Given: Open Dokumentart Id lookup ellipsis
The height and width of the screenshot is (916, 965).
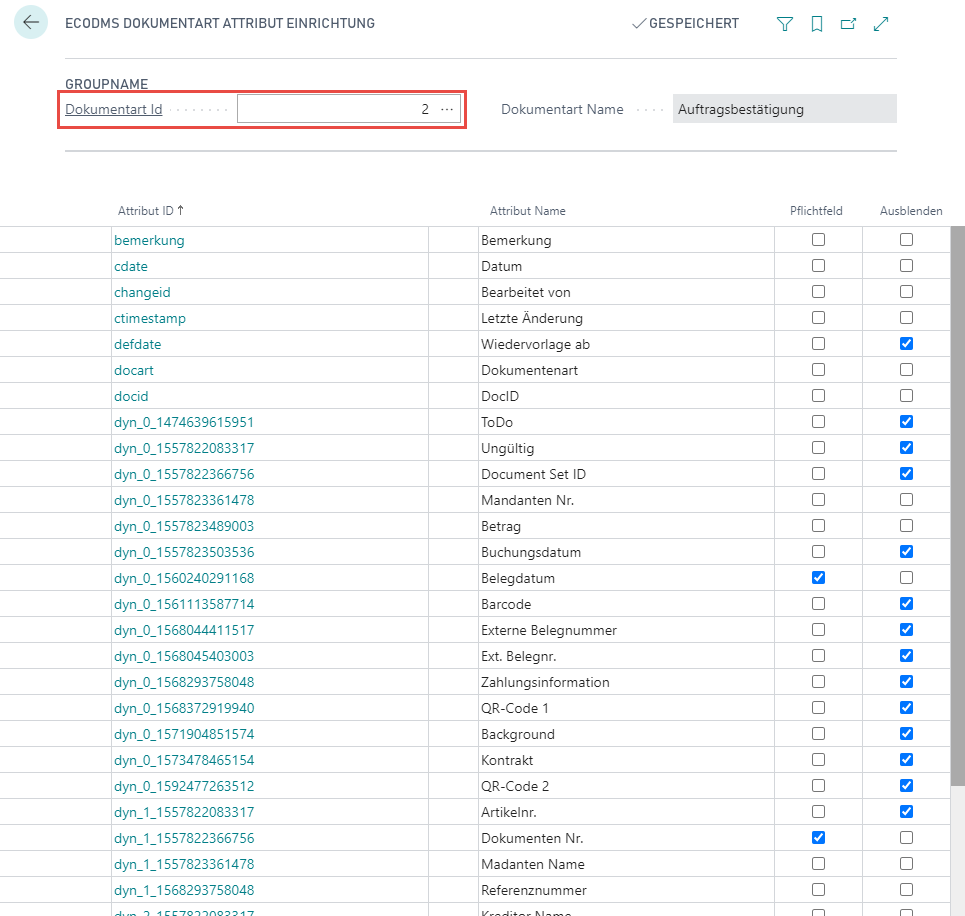Looking at the screenshot, I should click(447, 109).
